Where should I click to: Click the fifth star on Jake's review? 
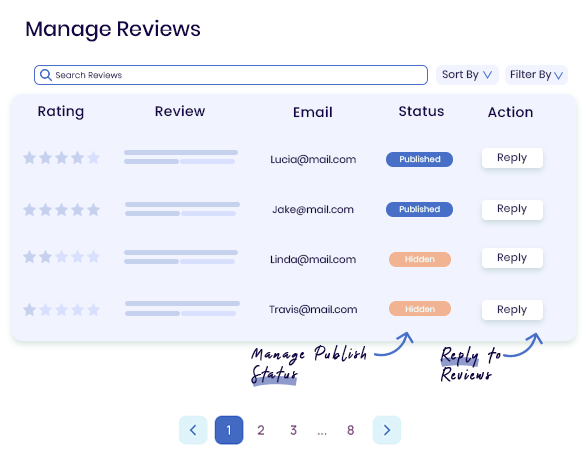point(93,210)
